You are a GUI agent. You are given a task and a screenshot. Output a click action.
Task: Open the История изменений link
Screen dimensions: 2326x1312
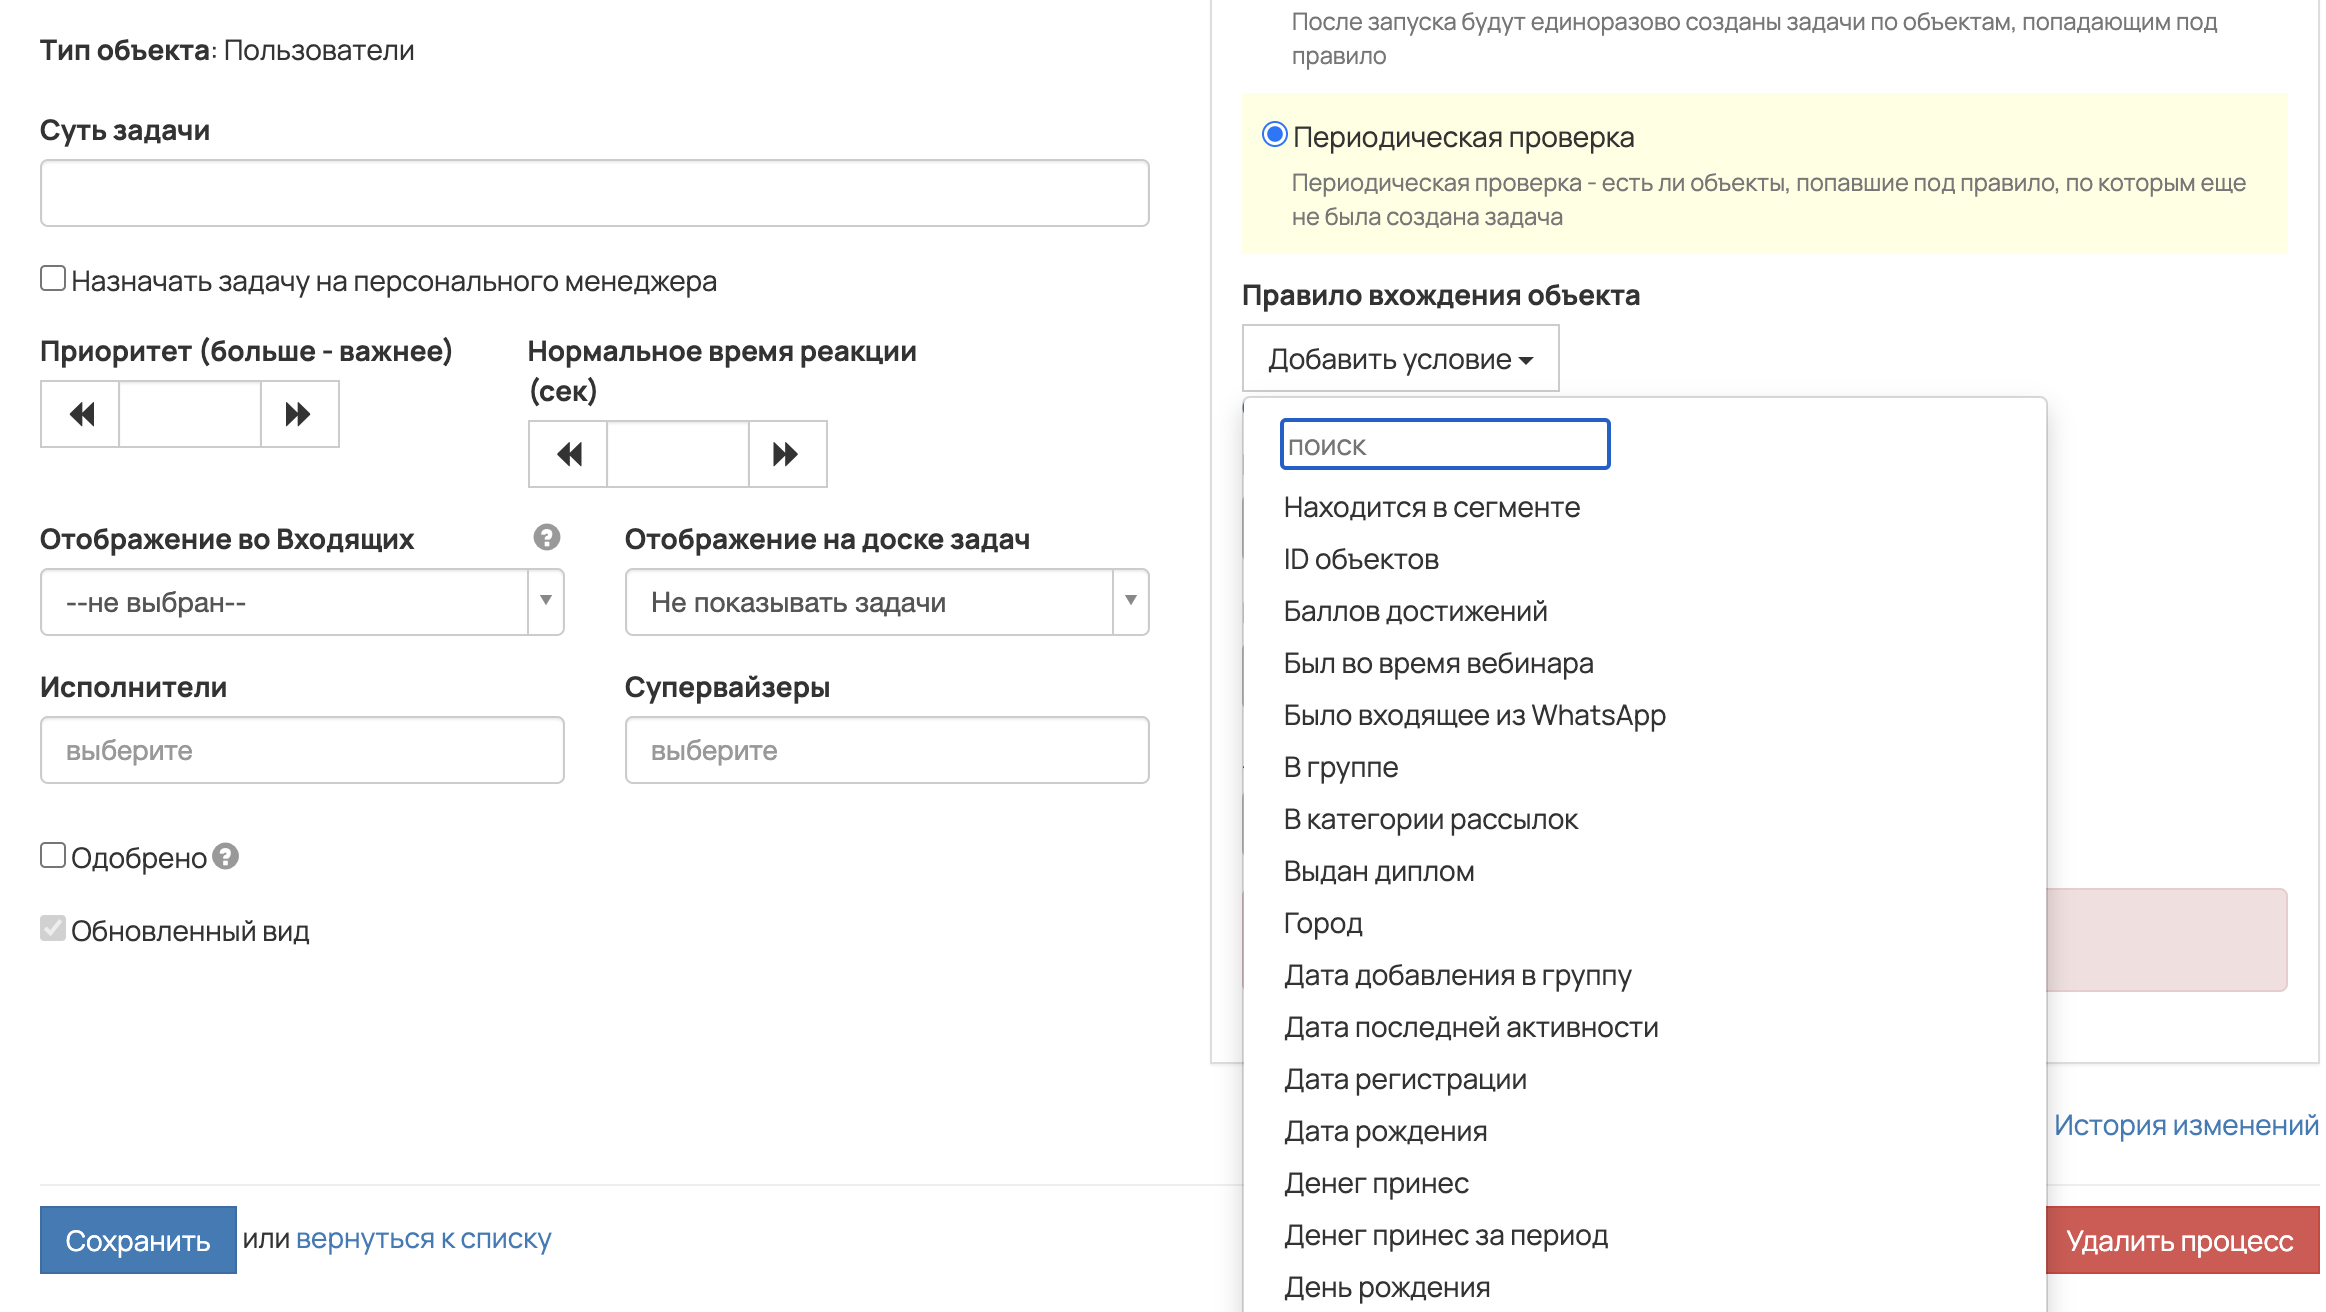[2185, 1126]
